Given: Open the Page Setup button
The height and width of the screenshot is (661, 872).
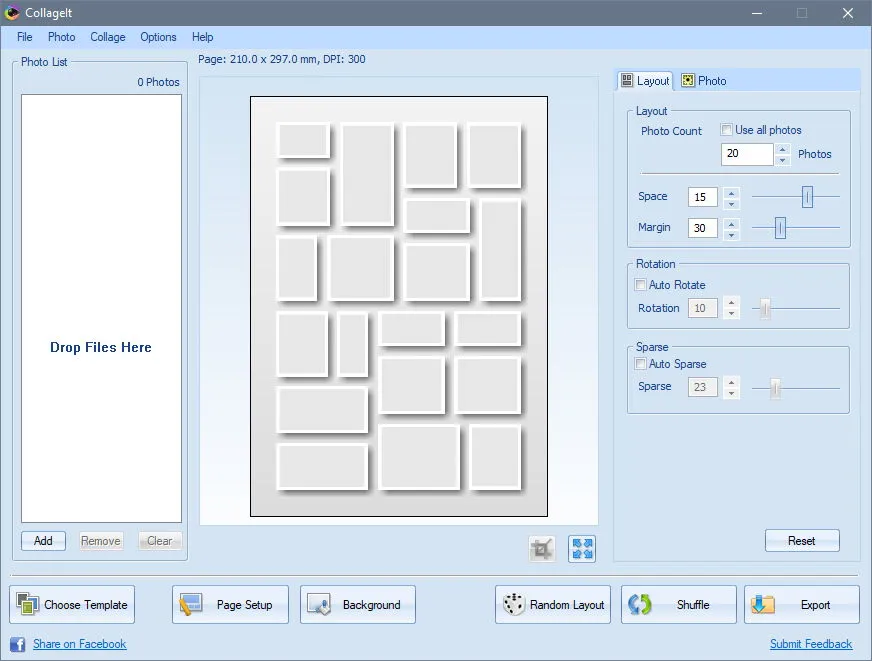Looking at the screenshot, I should [x=230, y=604].
